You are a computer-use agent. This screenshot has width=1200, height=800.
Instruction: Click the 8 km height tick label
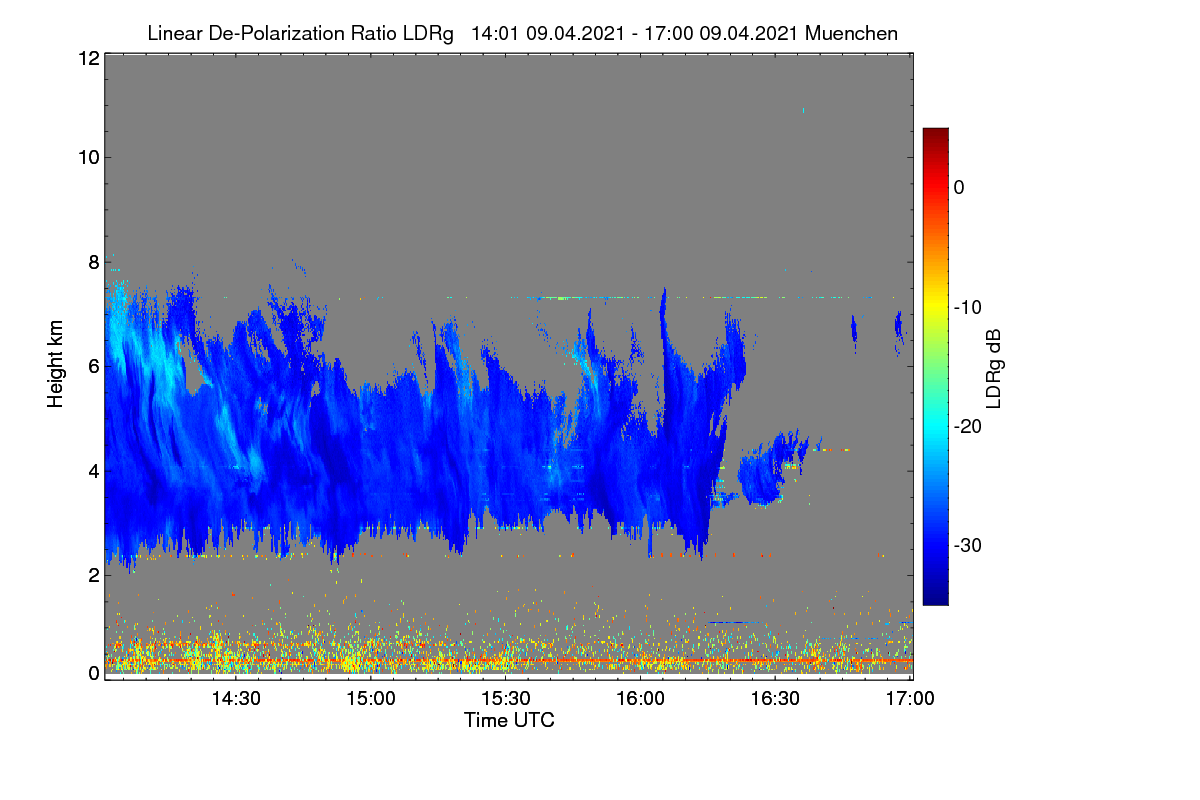tap(92, 262)
